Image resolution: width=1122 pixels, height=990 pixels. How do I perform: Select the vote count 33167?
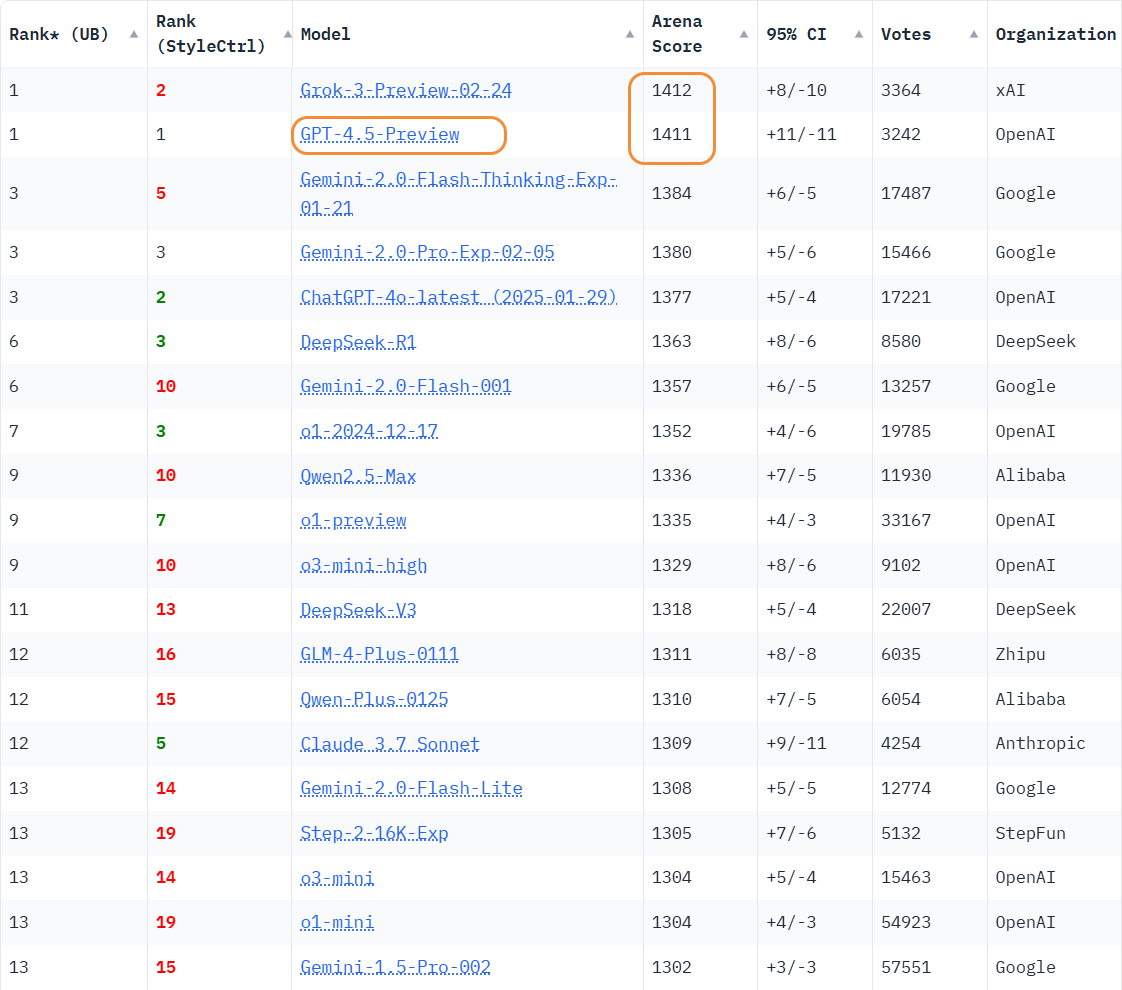(906, 520)
